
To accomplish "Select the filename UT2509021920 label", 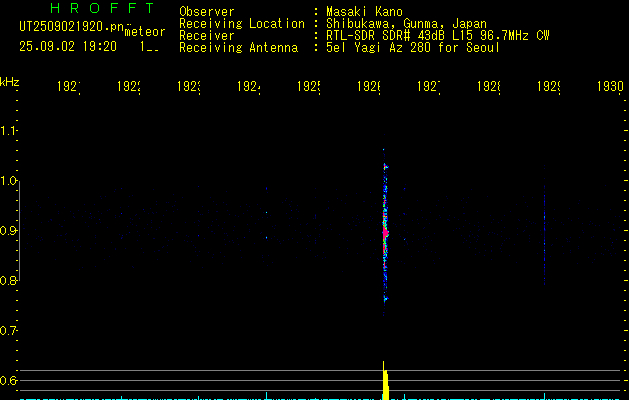I will pos(72,27).
